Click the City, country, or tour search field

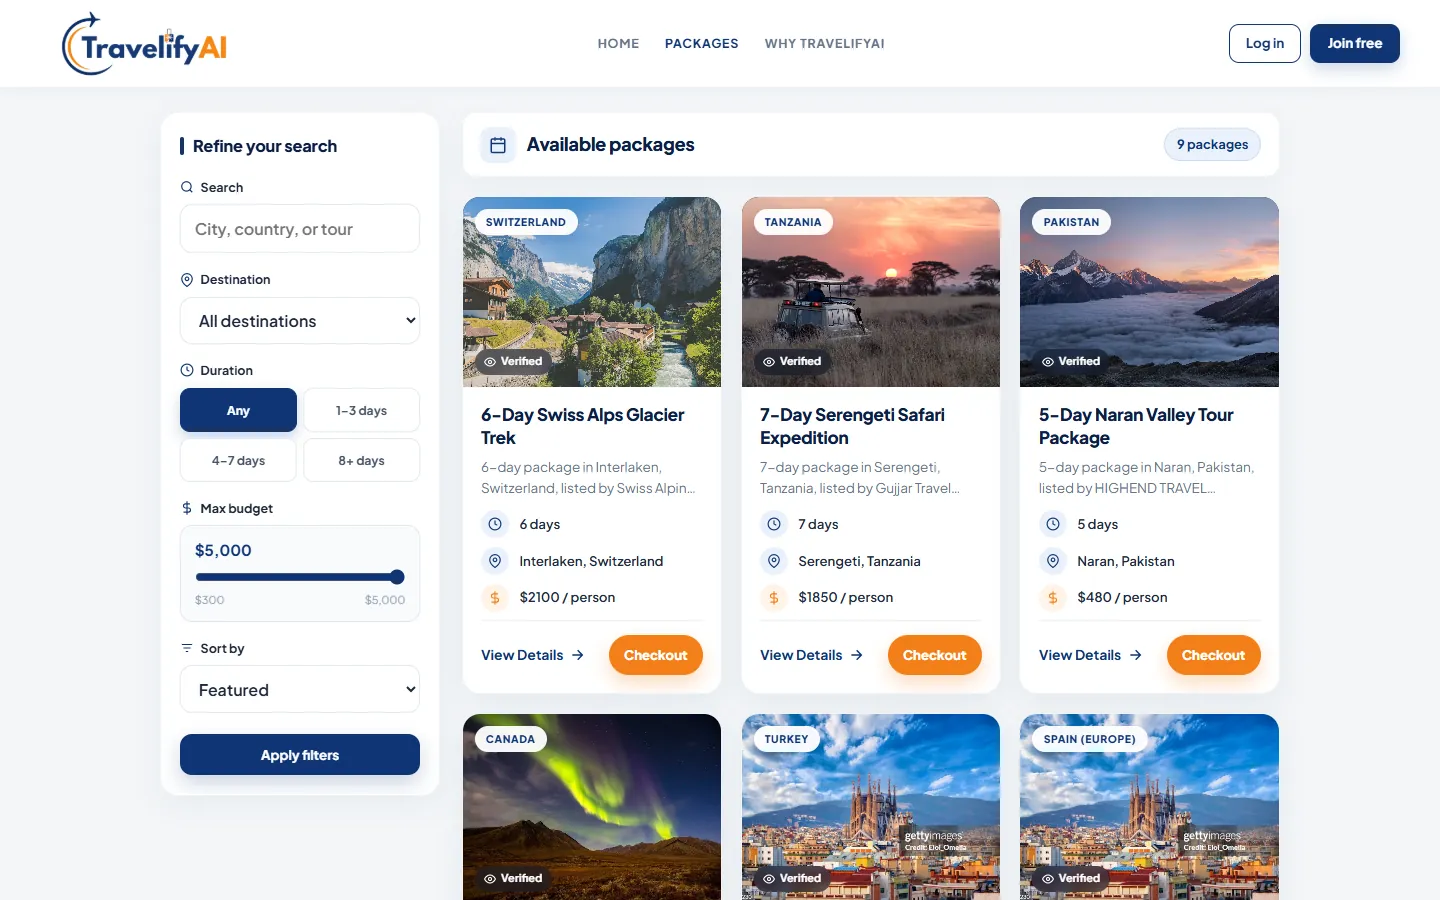coord(300,229)
